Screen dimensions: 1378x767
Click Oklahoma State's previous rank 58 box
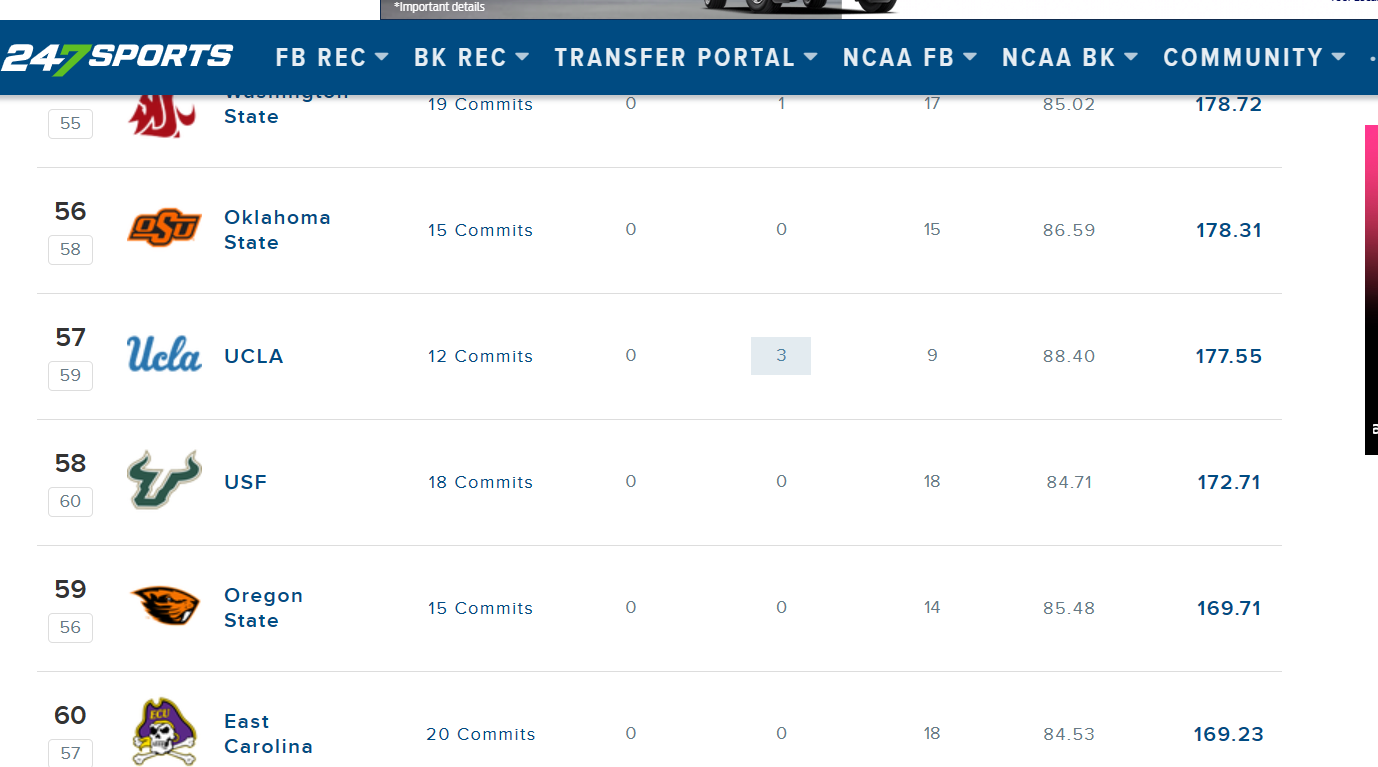(x=70, y=250)
